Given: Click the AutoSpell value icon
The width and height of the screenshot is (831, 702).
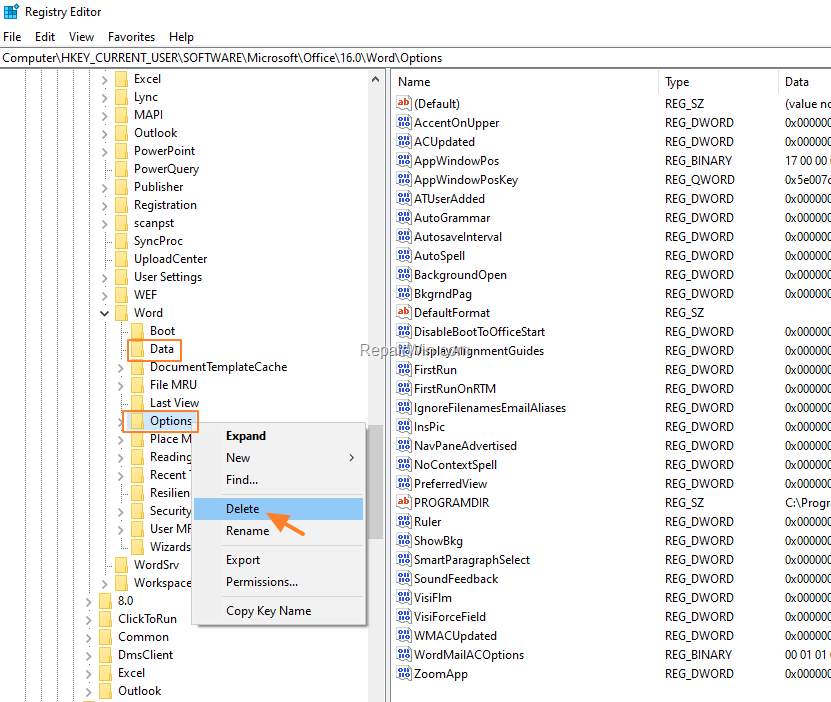Looking at the screenshot, I should click(404, 255).
